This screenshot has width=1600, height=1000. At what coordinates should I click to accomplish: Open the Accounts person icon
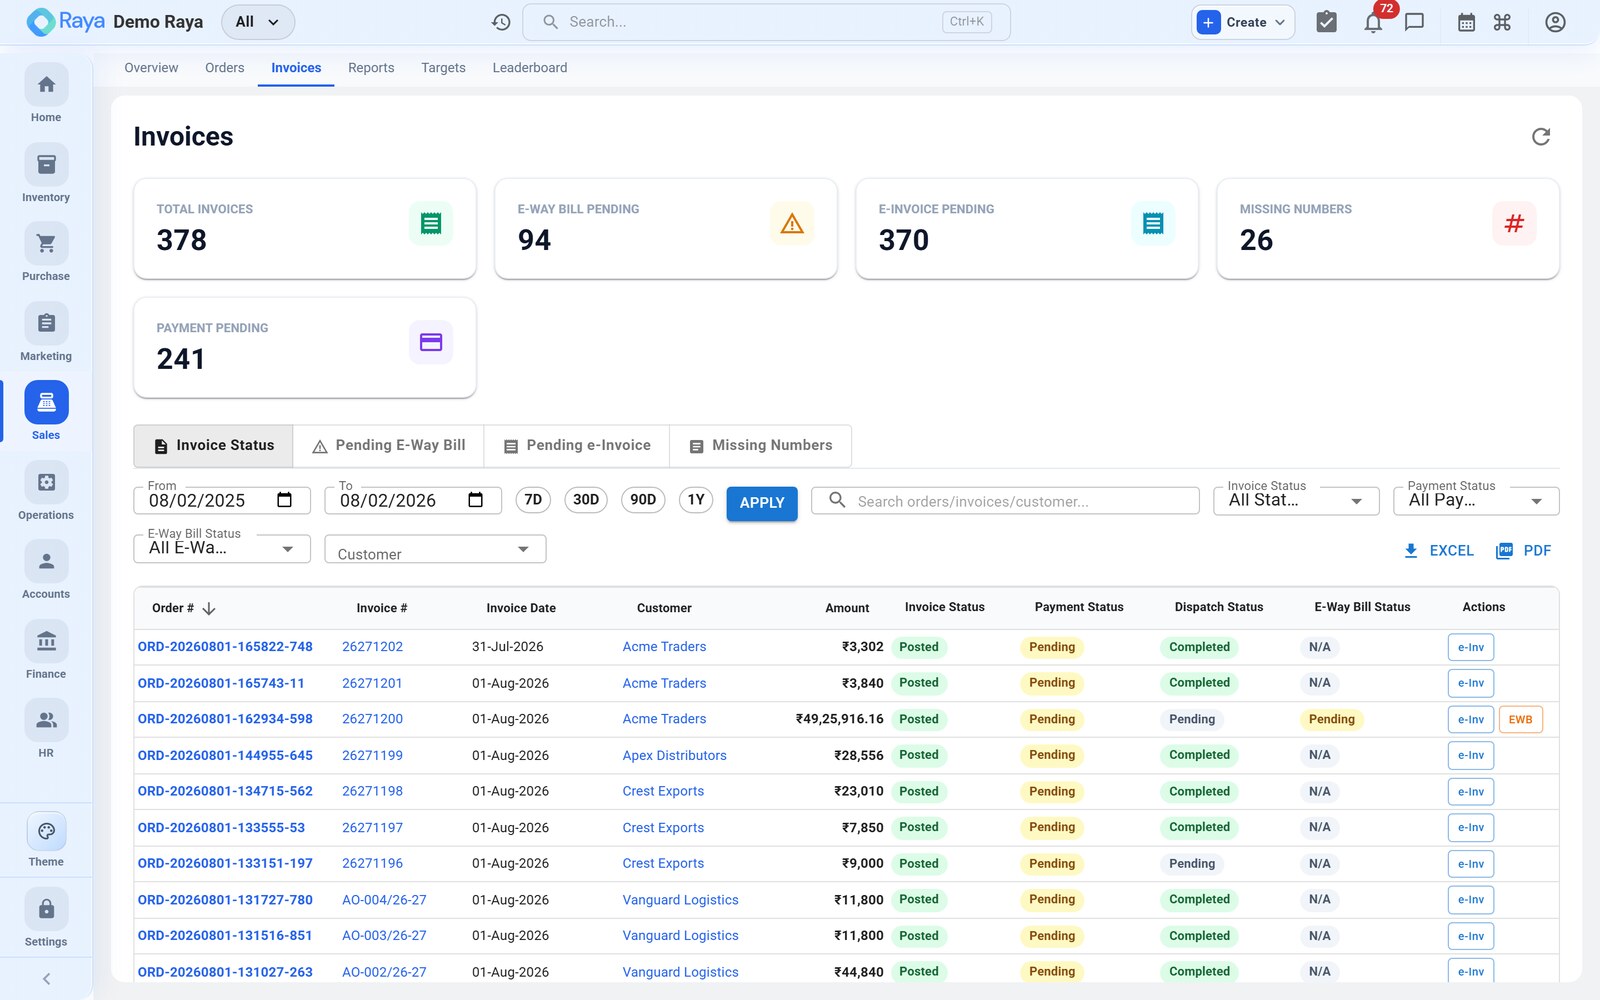(x=46, y=562)
